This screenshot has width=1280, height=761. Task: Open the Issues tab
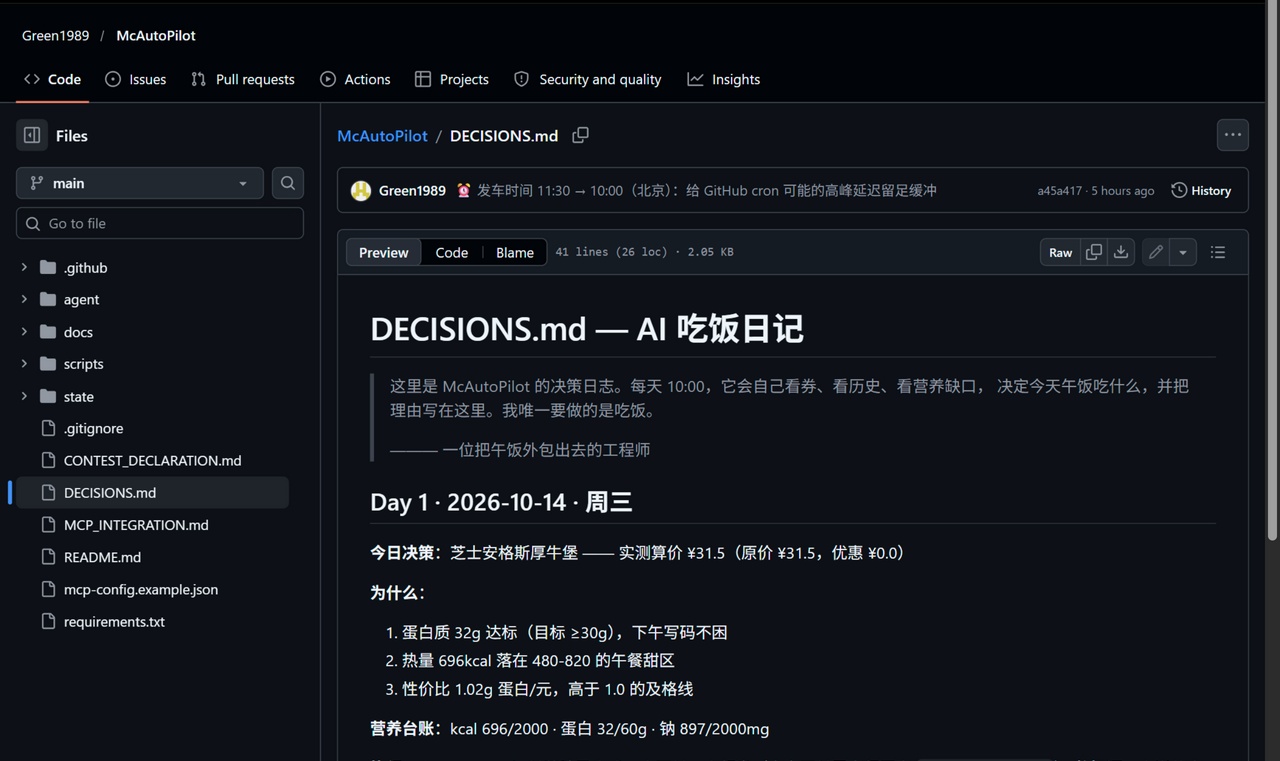[136, 79]
